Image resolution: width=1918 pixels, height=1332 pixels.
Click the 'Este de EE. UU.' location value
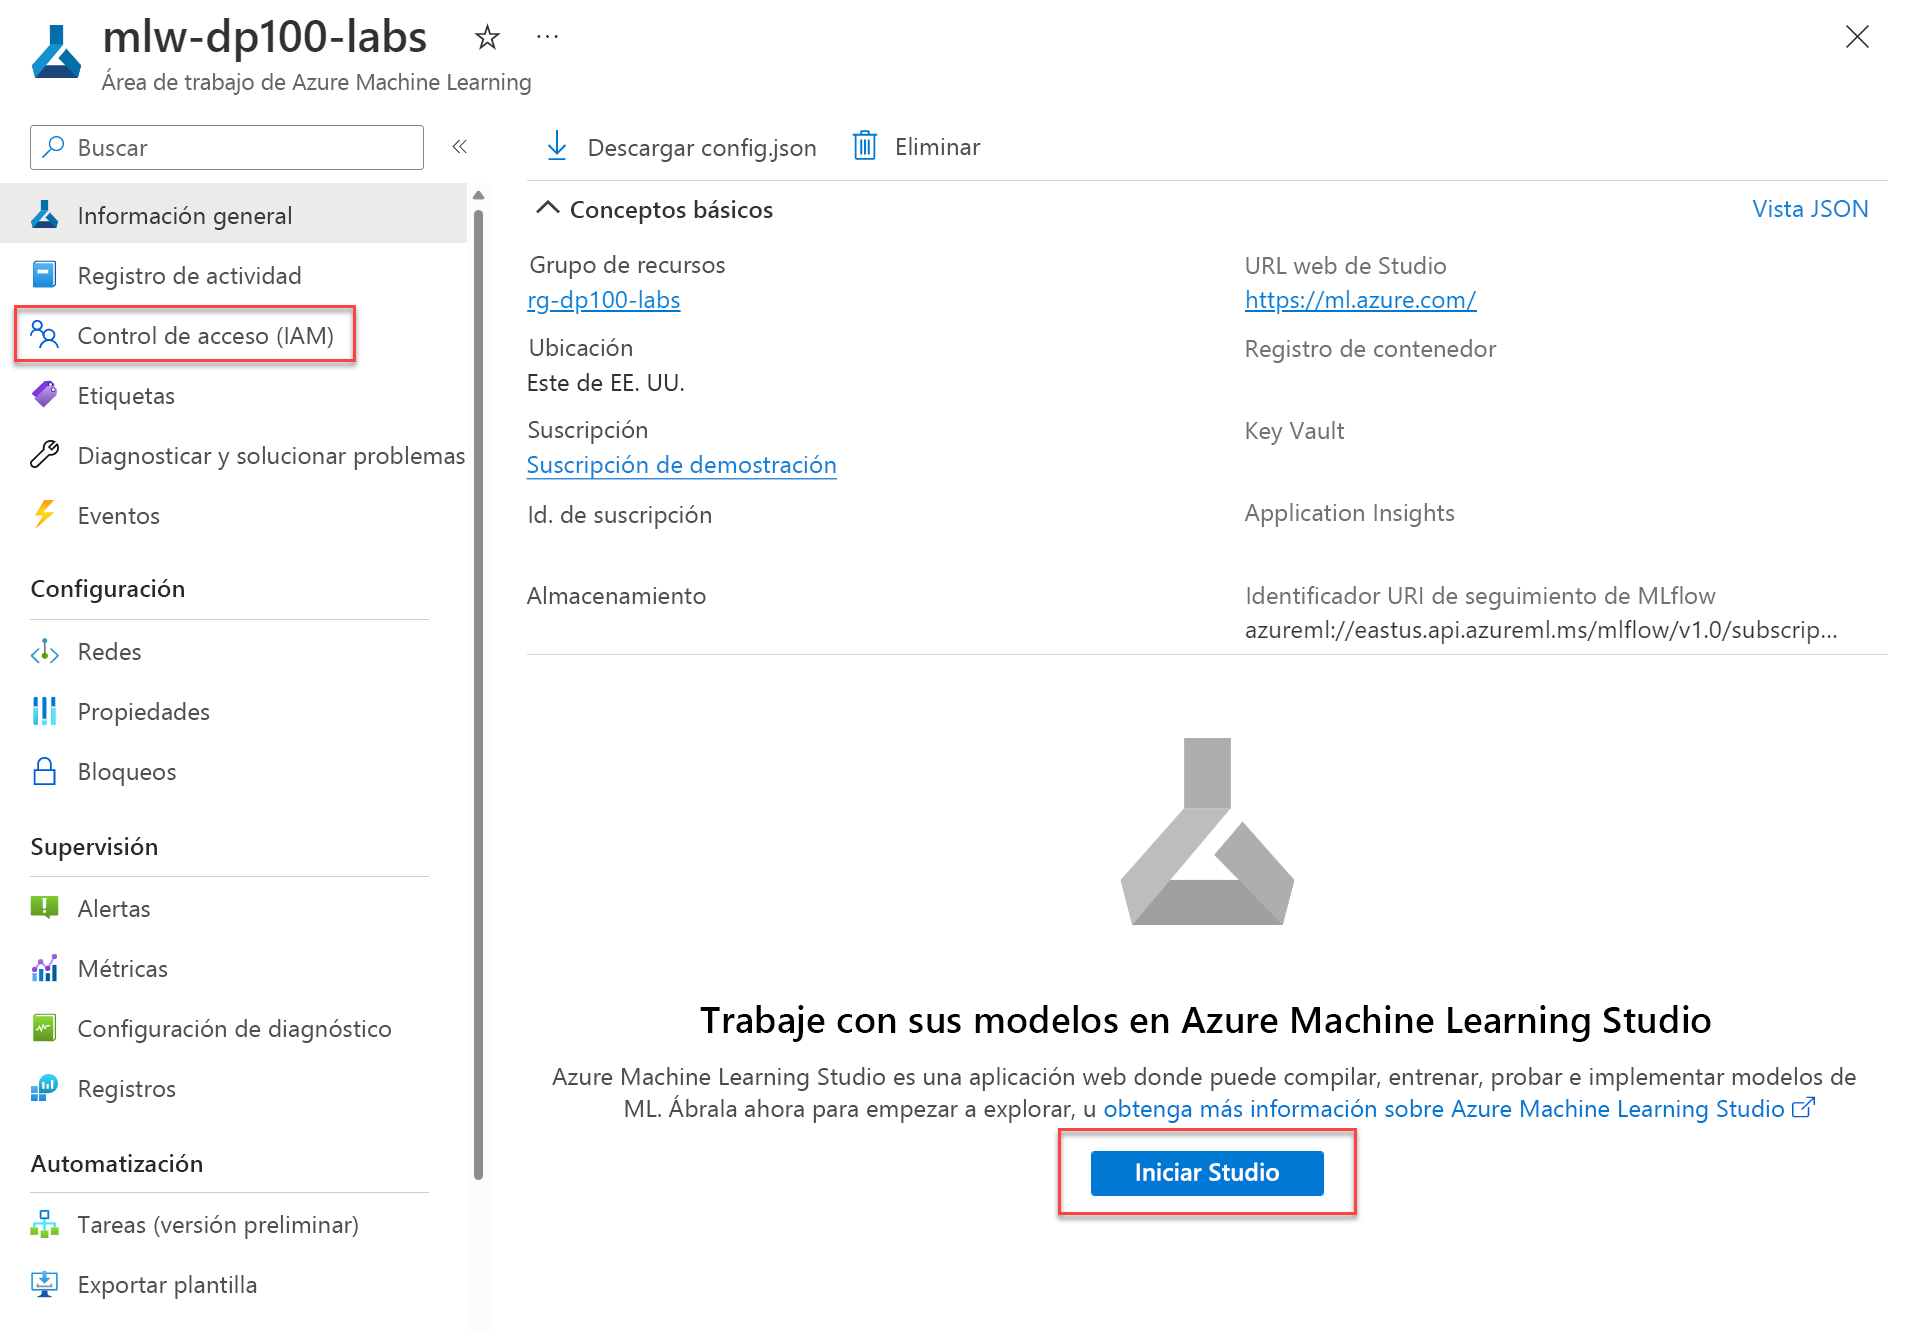coord(606,382)
